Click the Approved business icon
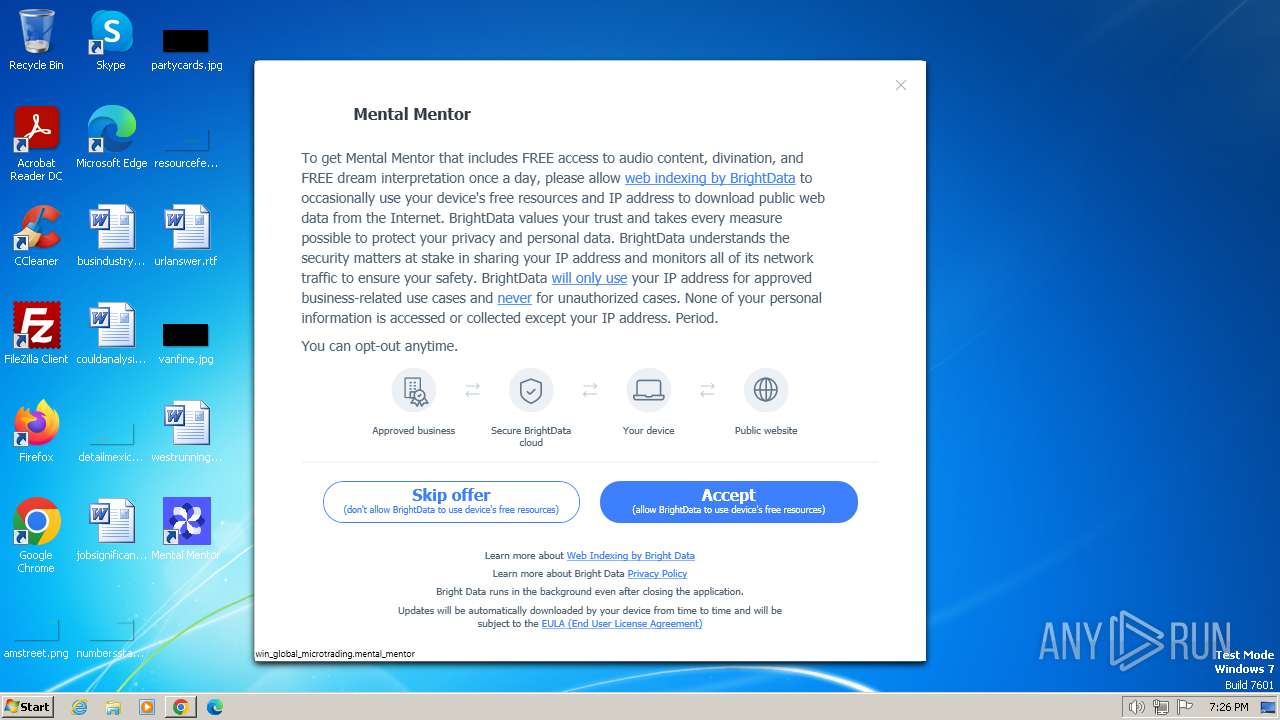This screenshot has height=720, width=1280. coord(414,390)
